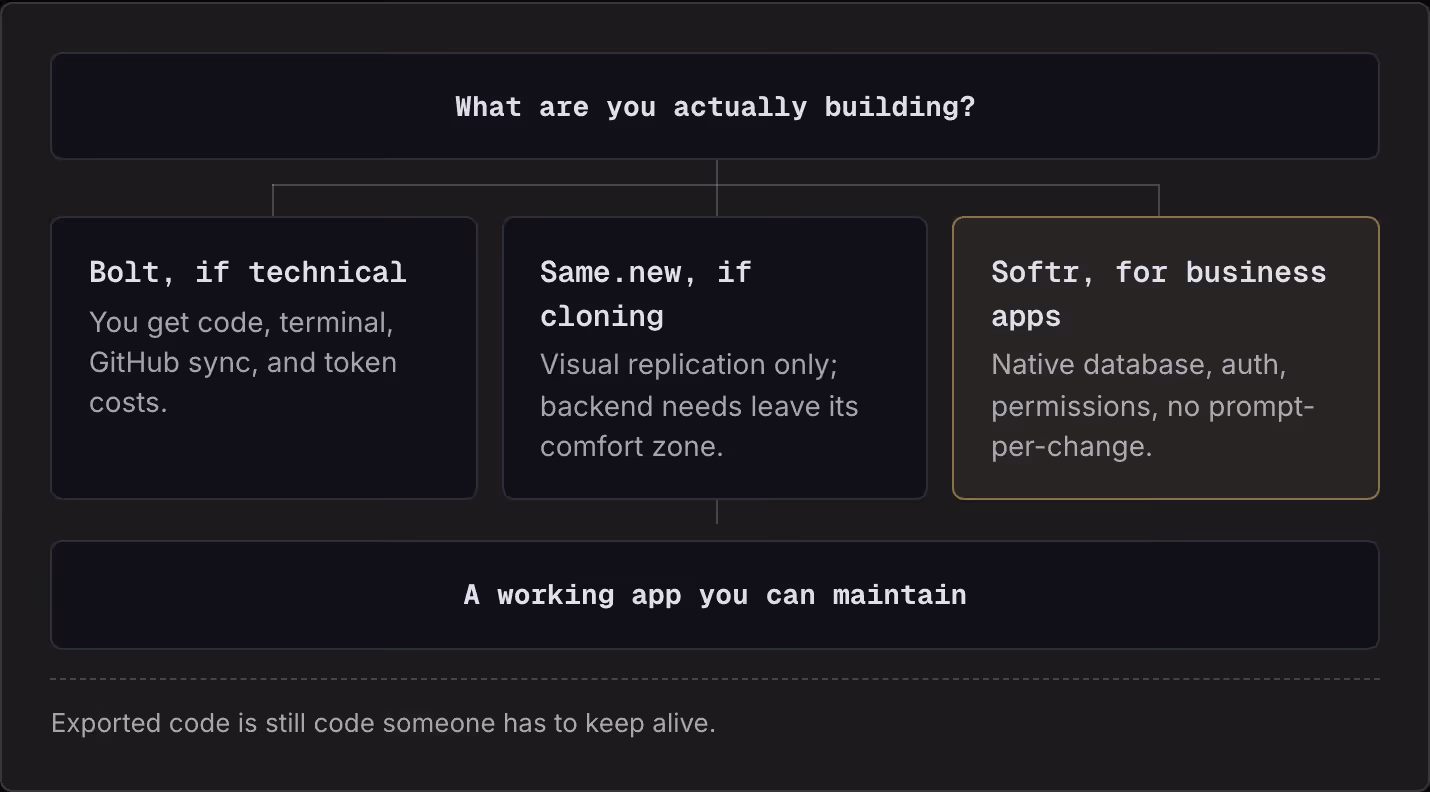1430x792 pixels.
Task: Click the "Softr, for business apps" heading
Action: [1159, 294]
